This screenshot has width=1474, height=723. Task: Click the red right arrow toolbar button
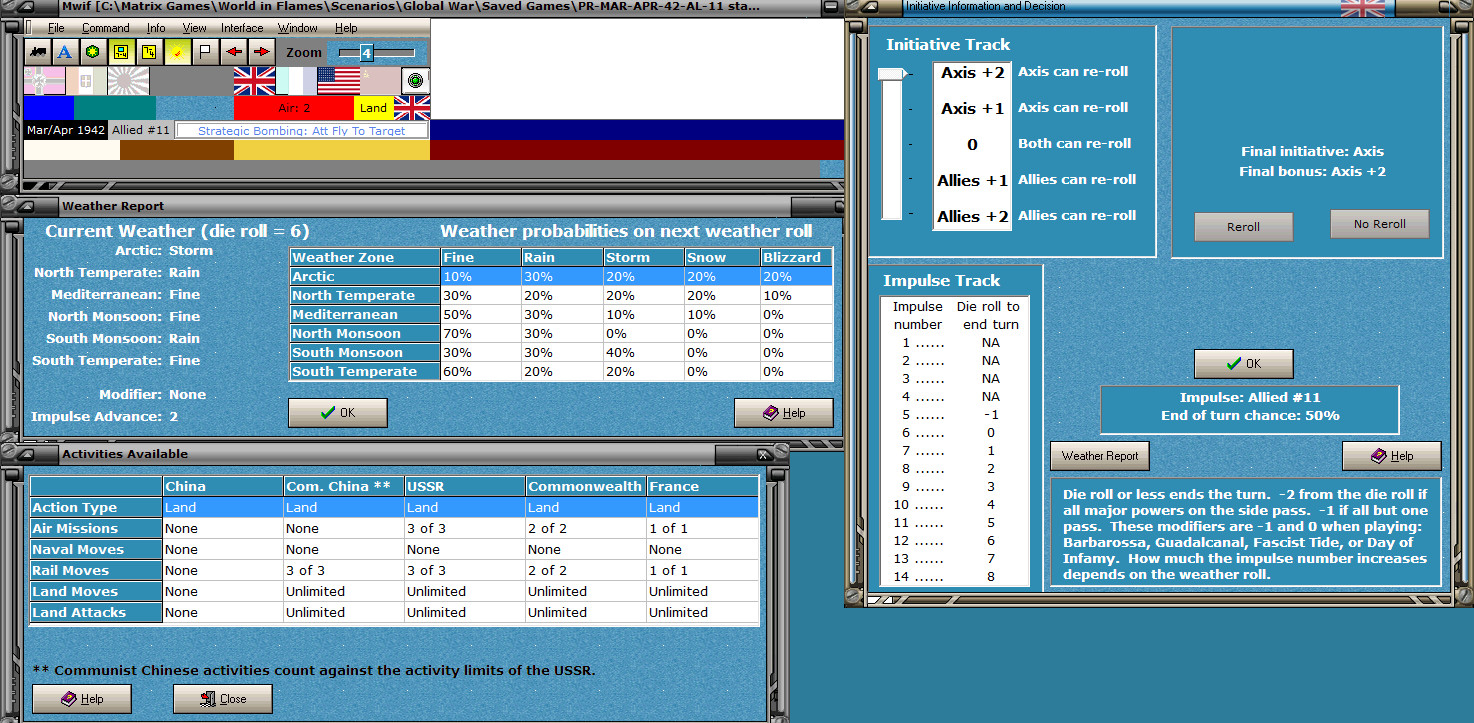[261, 52]
